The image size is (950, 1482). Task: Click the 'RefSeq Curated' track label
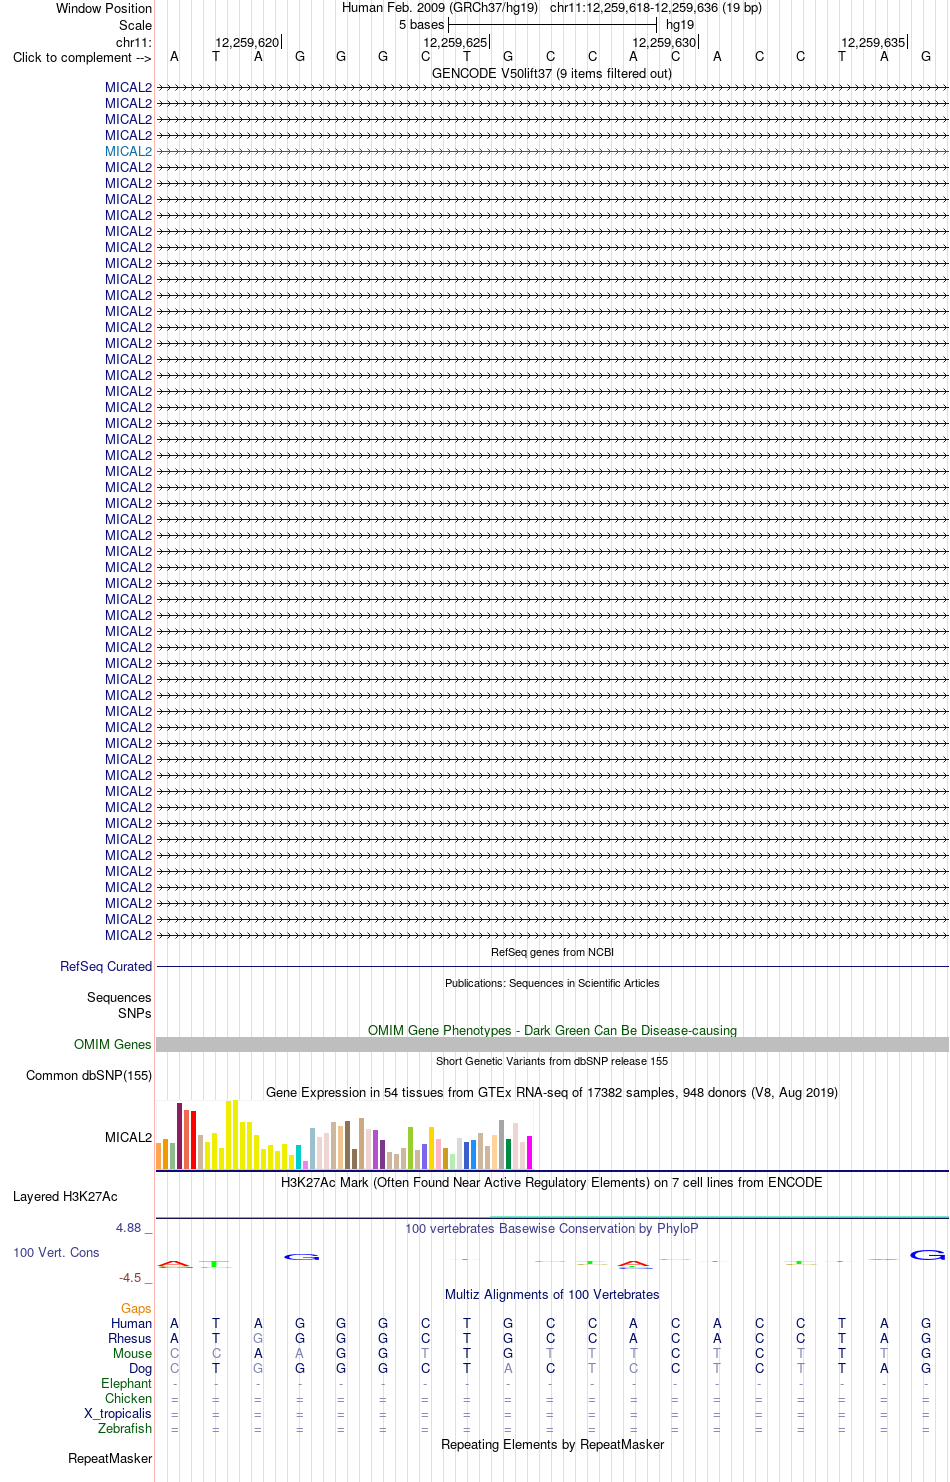106,966
